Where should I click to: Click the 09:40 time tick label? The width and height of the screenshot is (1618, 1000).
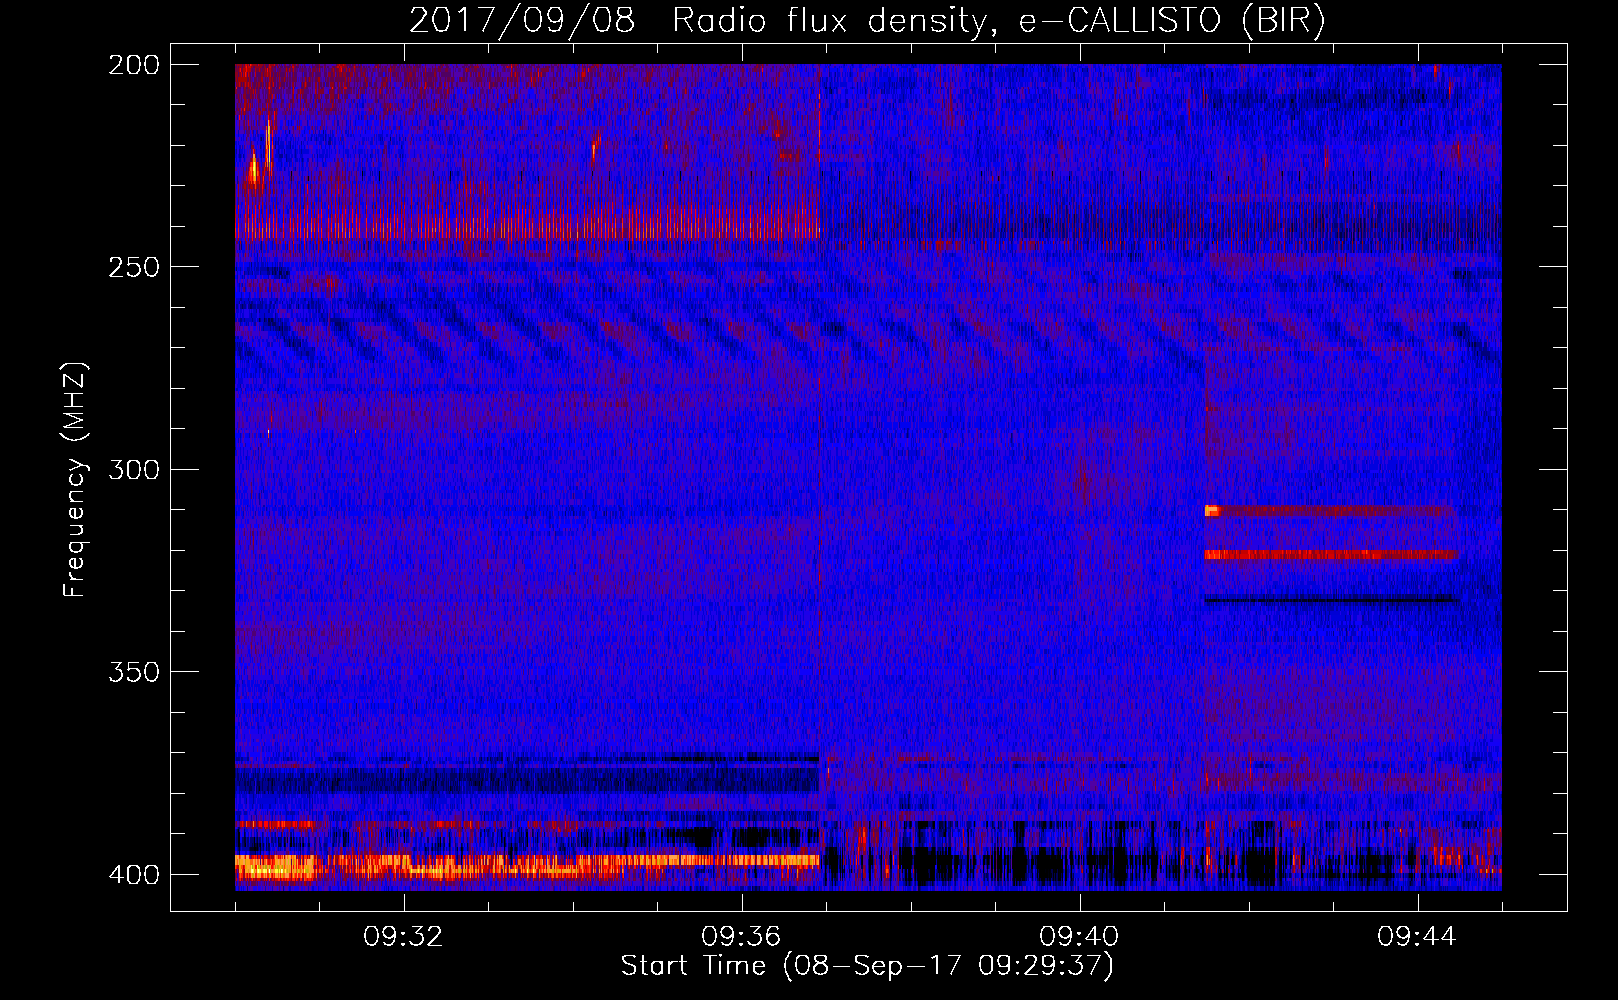pos(1079,937)
